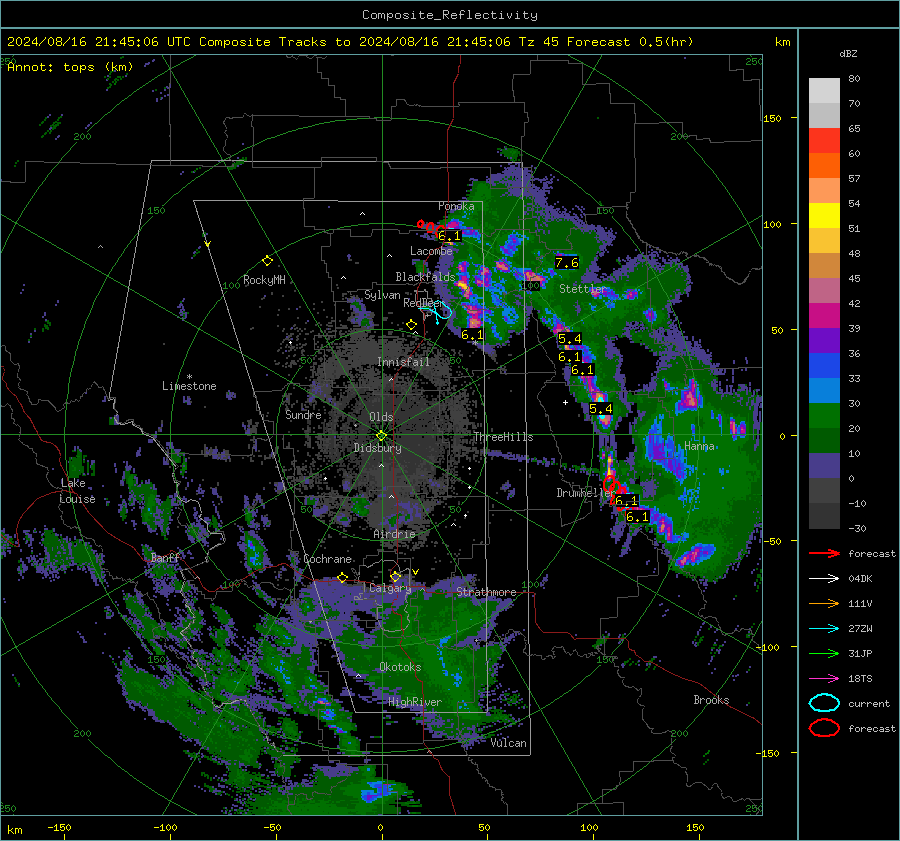
Task: Click the Blackfalds city label
Action: pyautogui.click(x=425, y=277)
